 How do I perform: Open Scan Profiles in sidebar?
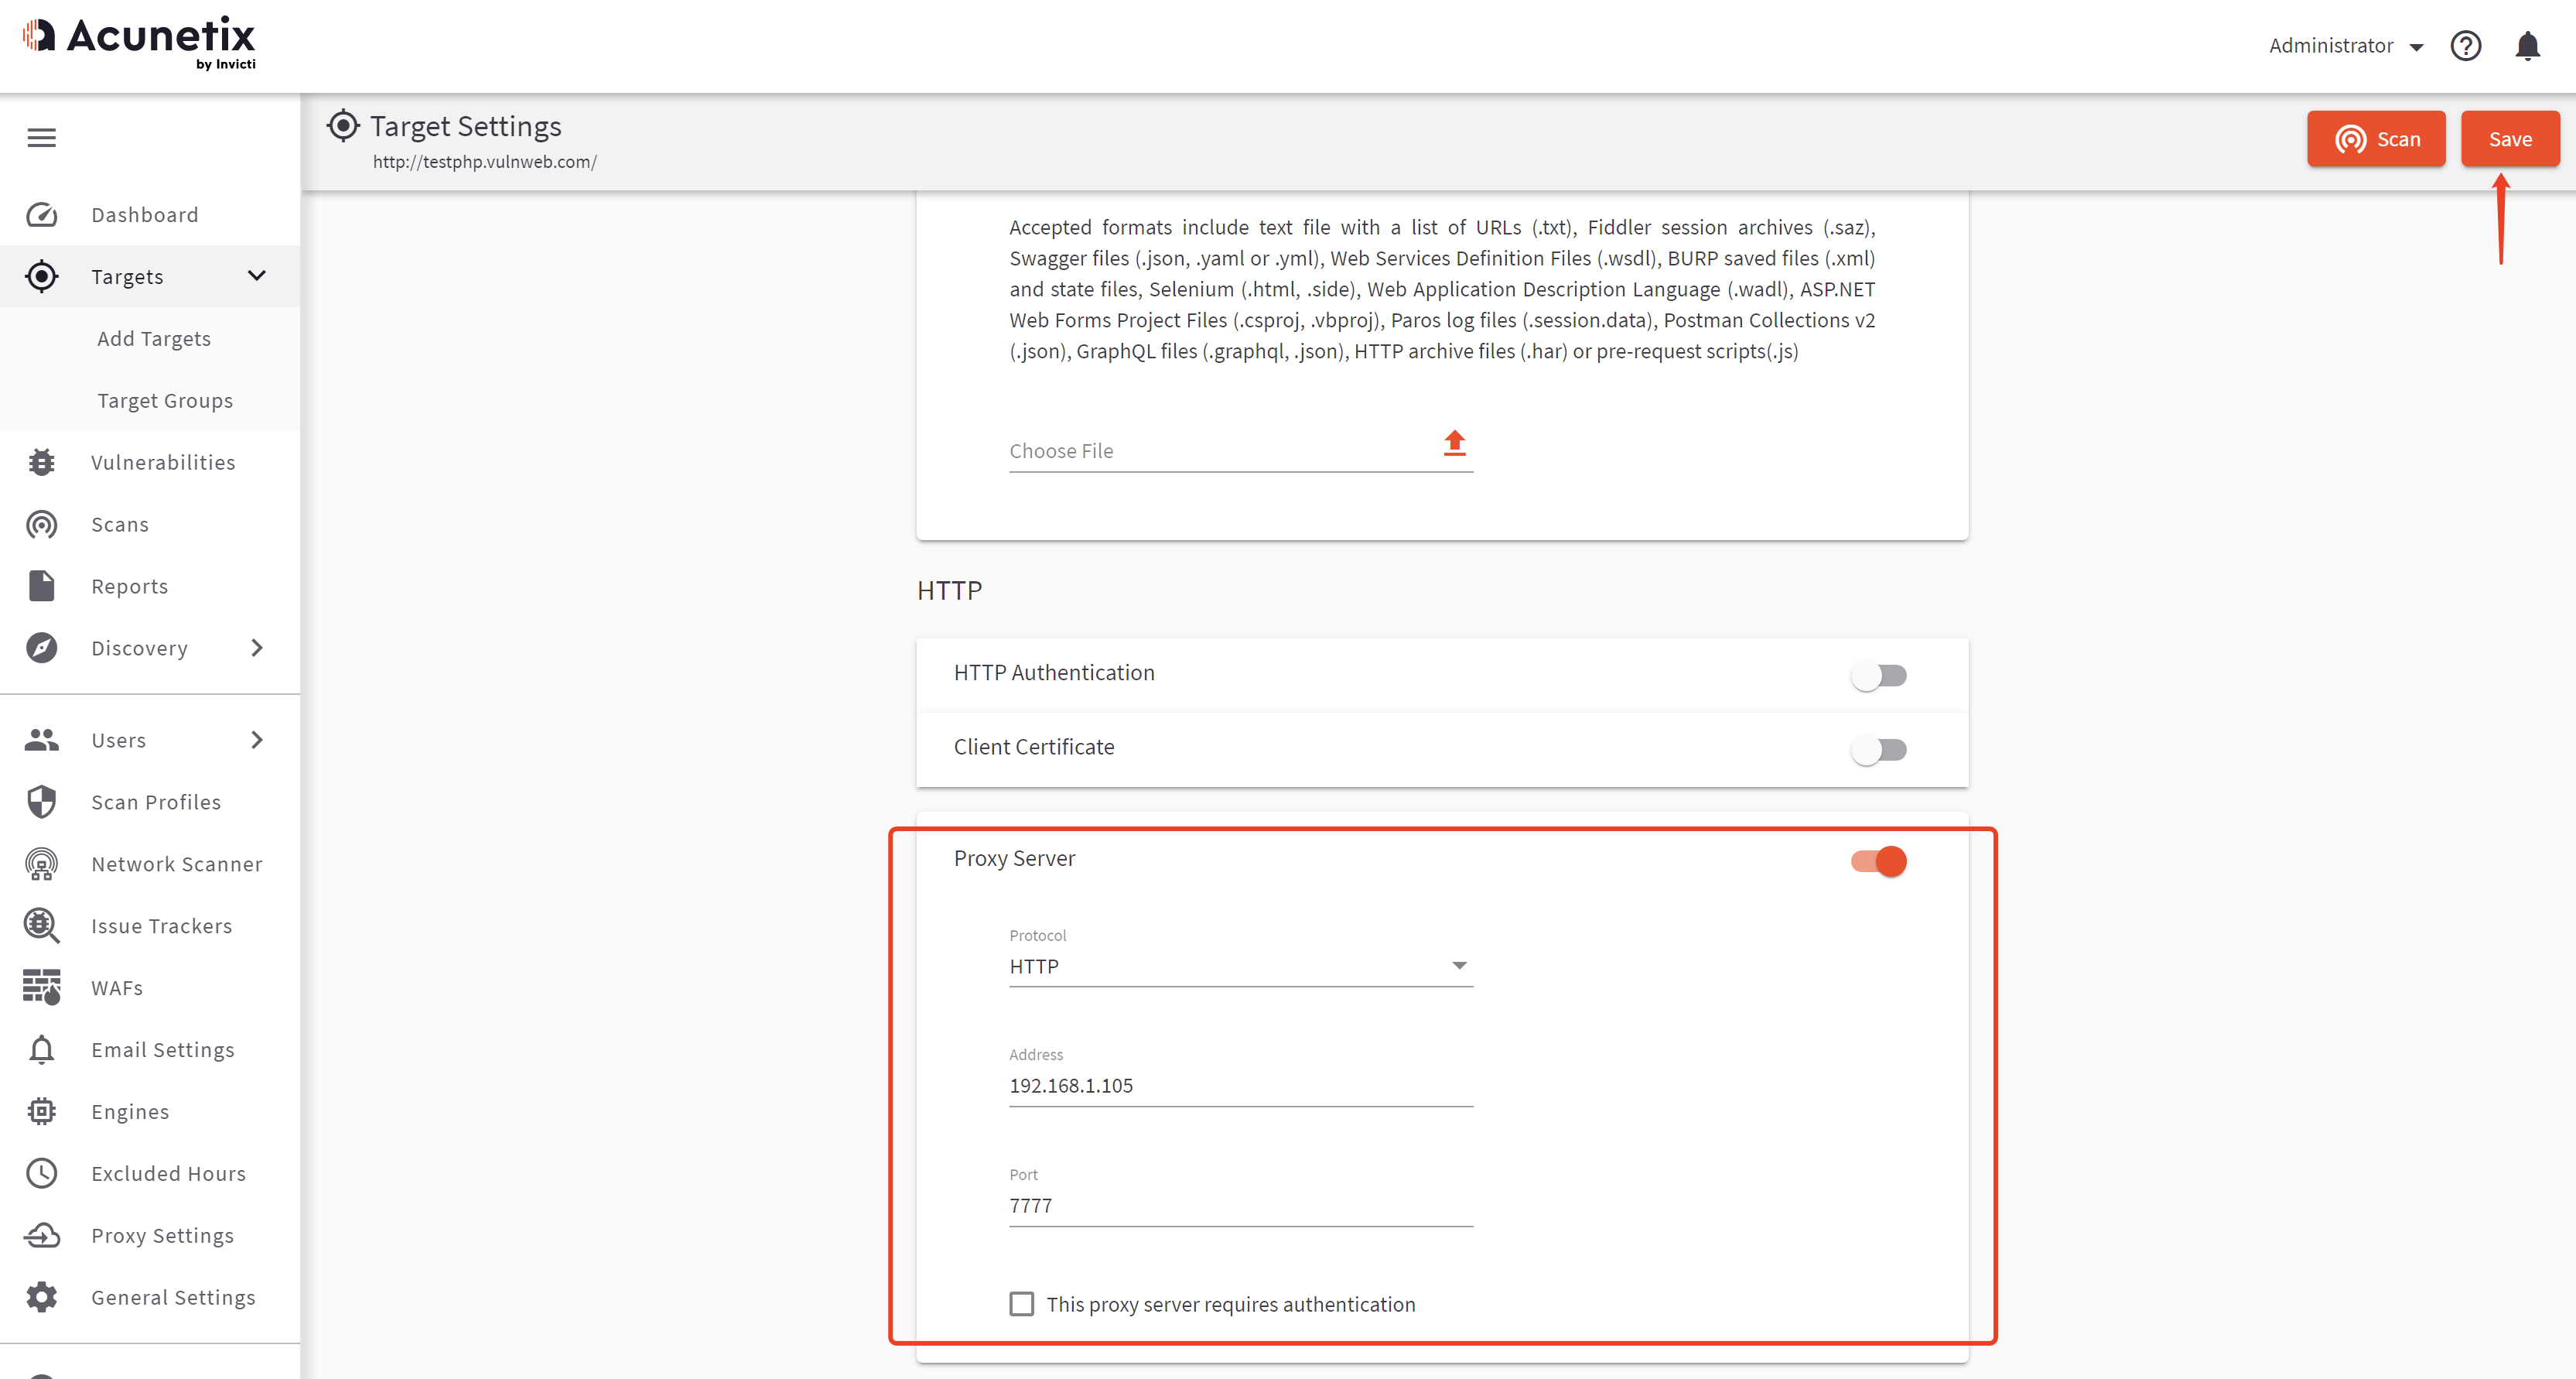click(x=155, y=802)
